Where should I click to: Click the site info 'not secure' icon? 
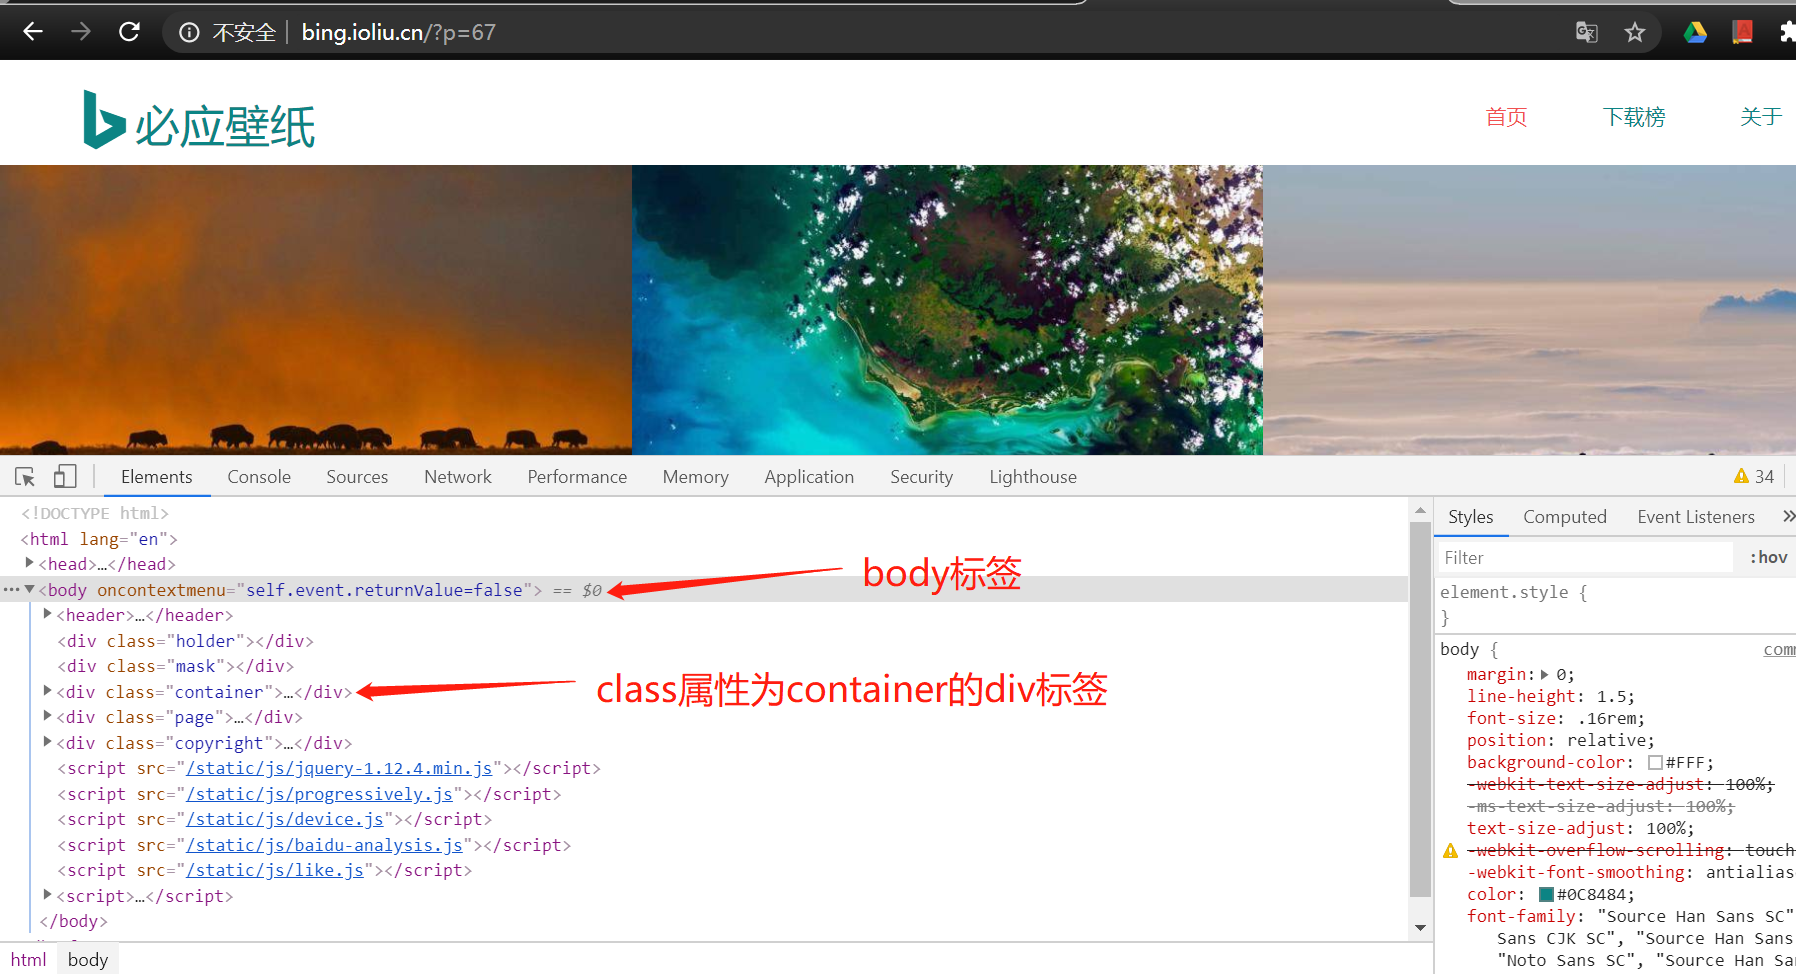189,33
